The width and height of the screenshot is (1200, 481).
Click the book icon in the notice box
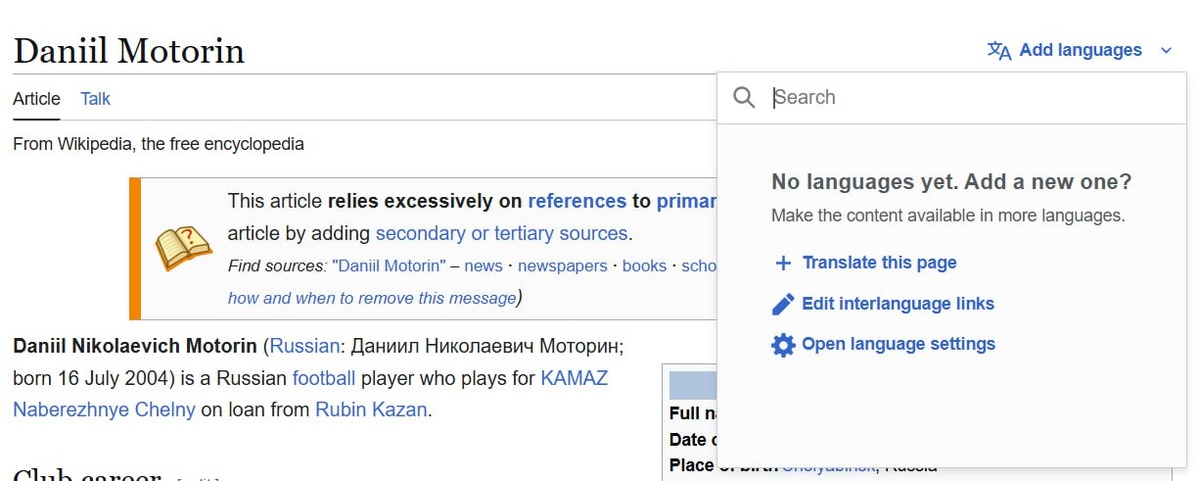pyautogui.click(x=184, y=248)
